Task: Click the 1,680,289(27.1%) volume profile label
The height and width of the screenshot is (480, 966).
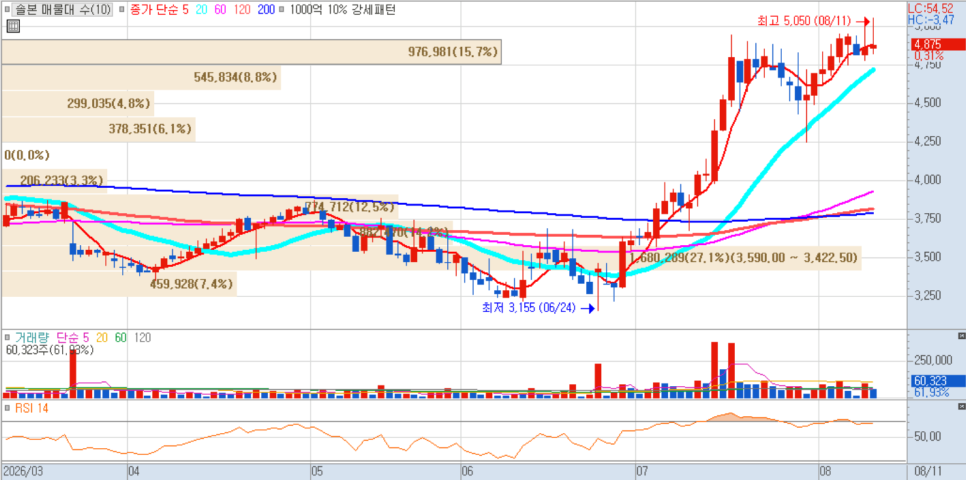Action: (x=744, y=258)
